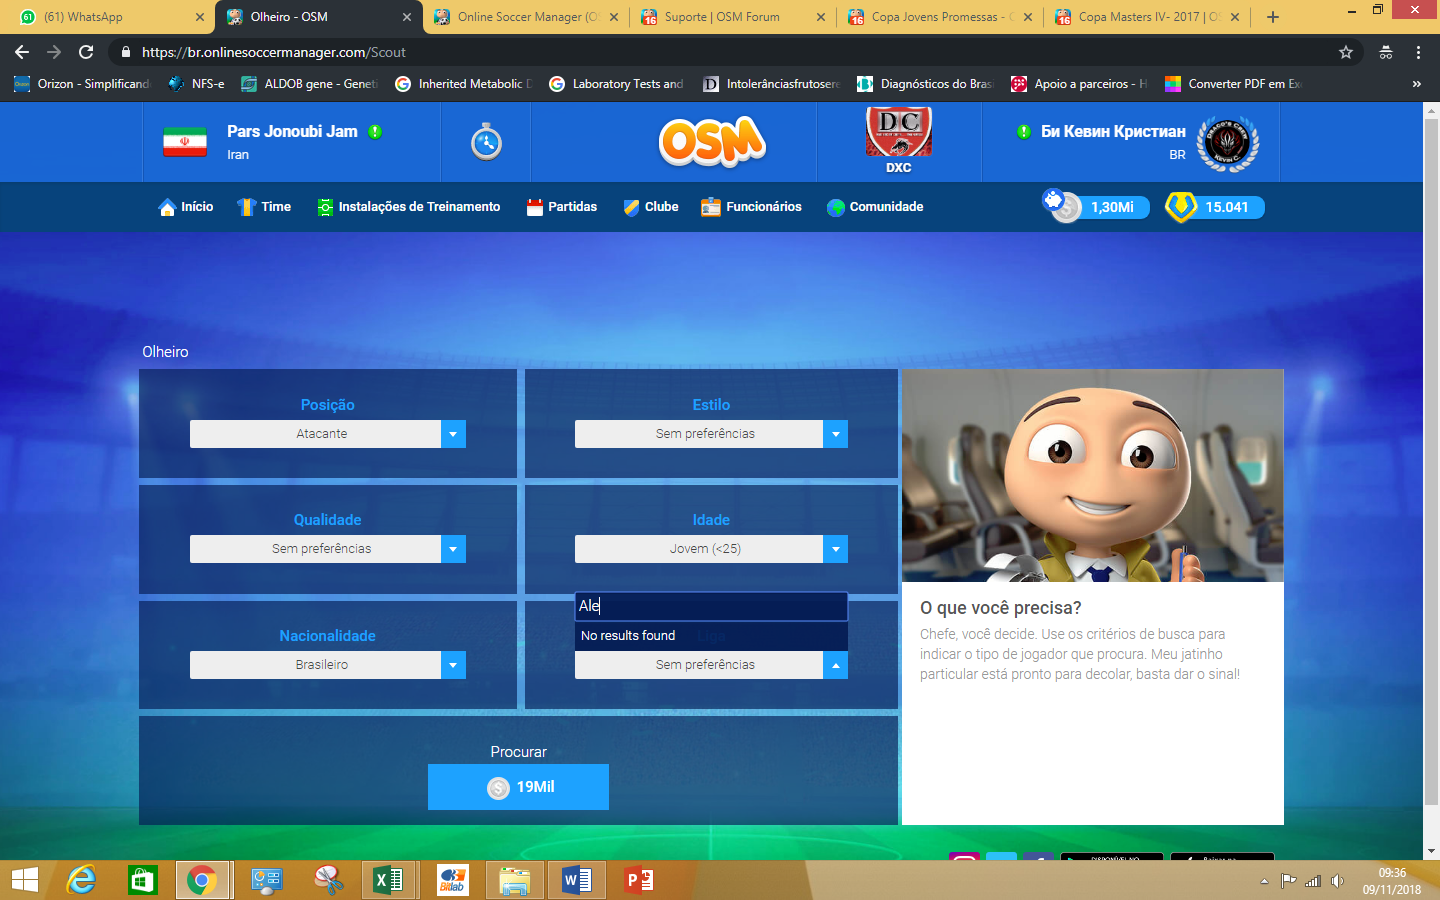Open Laboratory Tests bookmark

[618, 84]
